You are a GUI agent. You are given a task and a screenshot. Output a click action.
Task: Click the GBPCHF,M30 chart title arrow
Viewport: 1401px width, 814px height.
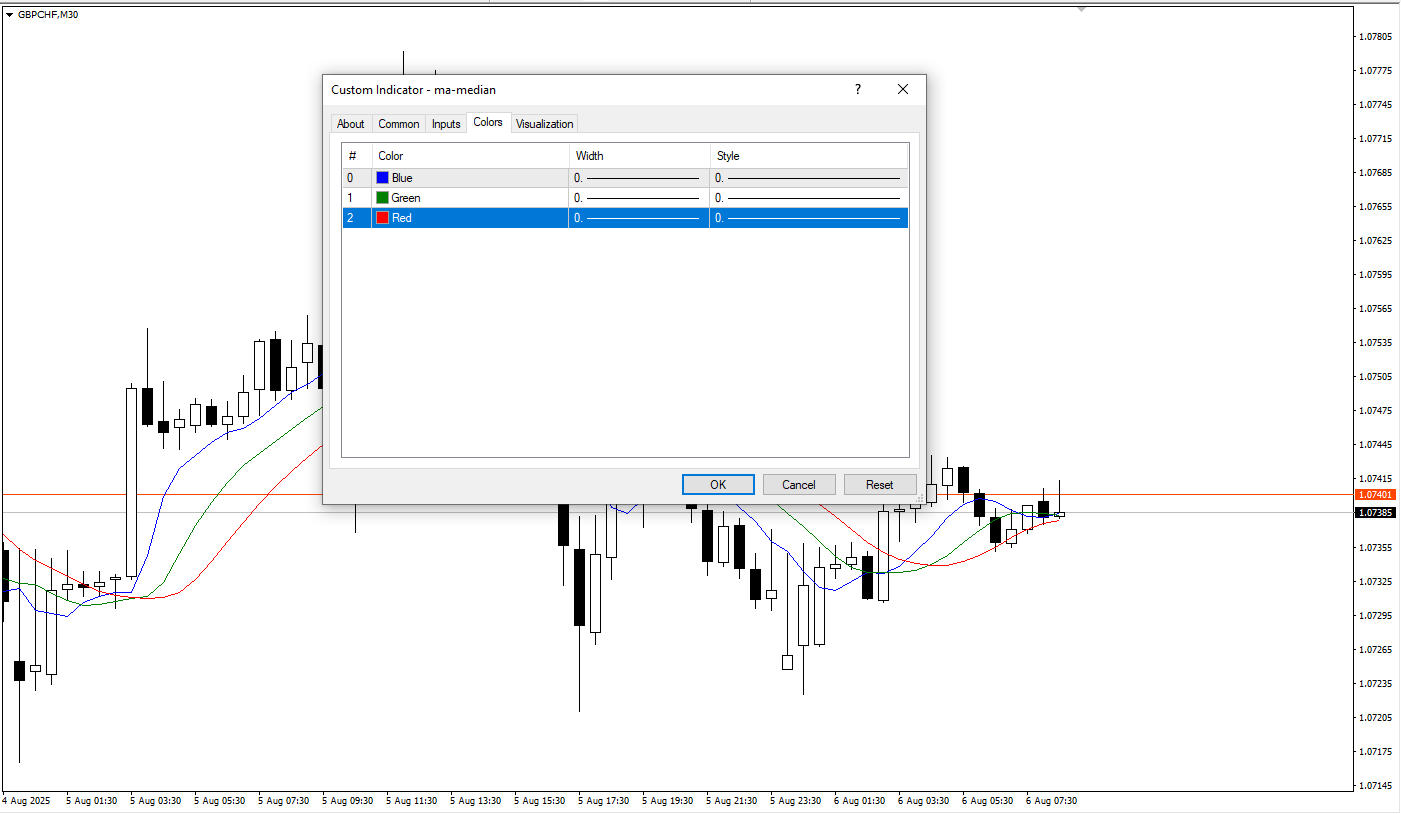(x=10, y=14)
